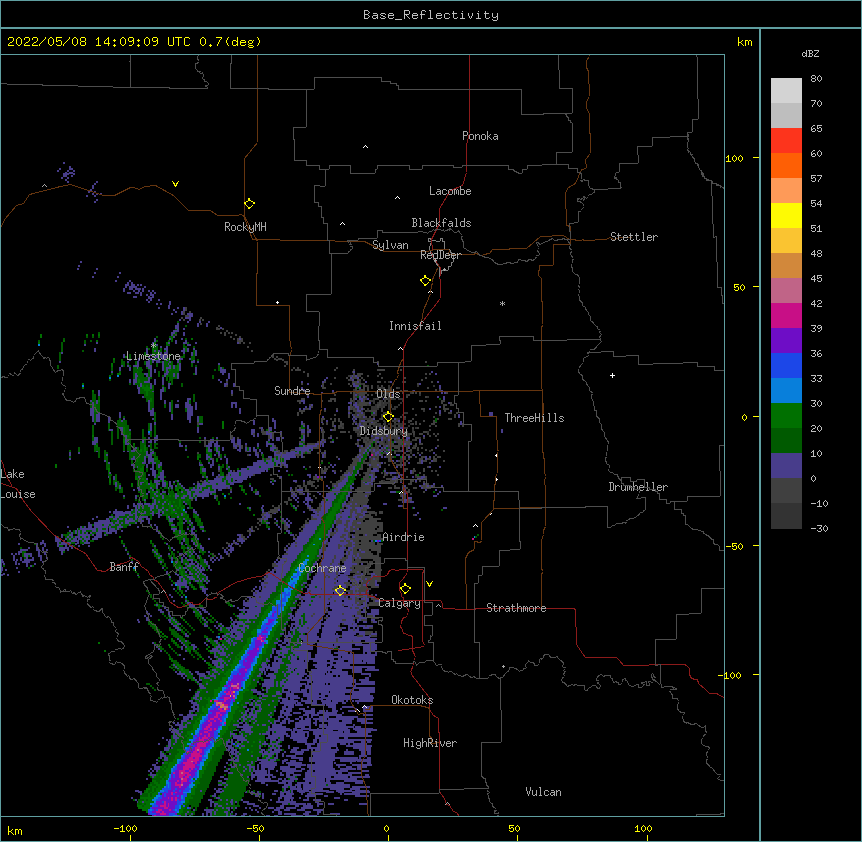The width and height of the screenshot is (862, 842).
Task: Click the Base_Reflectivity title text
Action: pyautogui.click(x=431, y=15)
